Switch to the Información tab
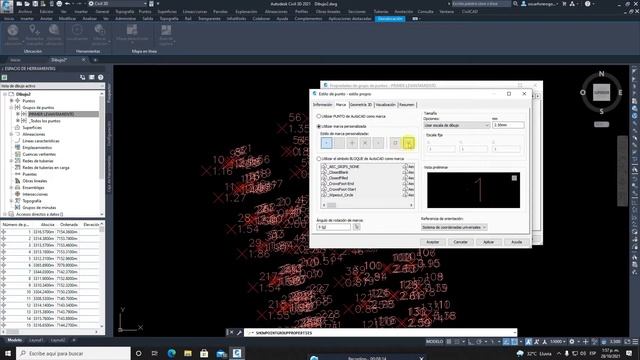This screenshot has width=640, height=360. (322, 105)
